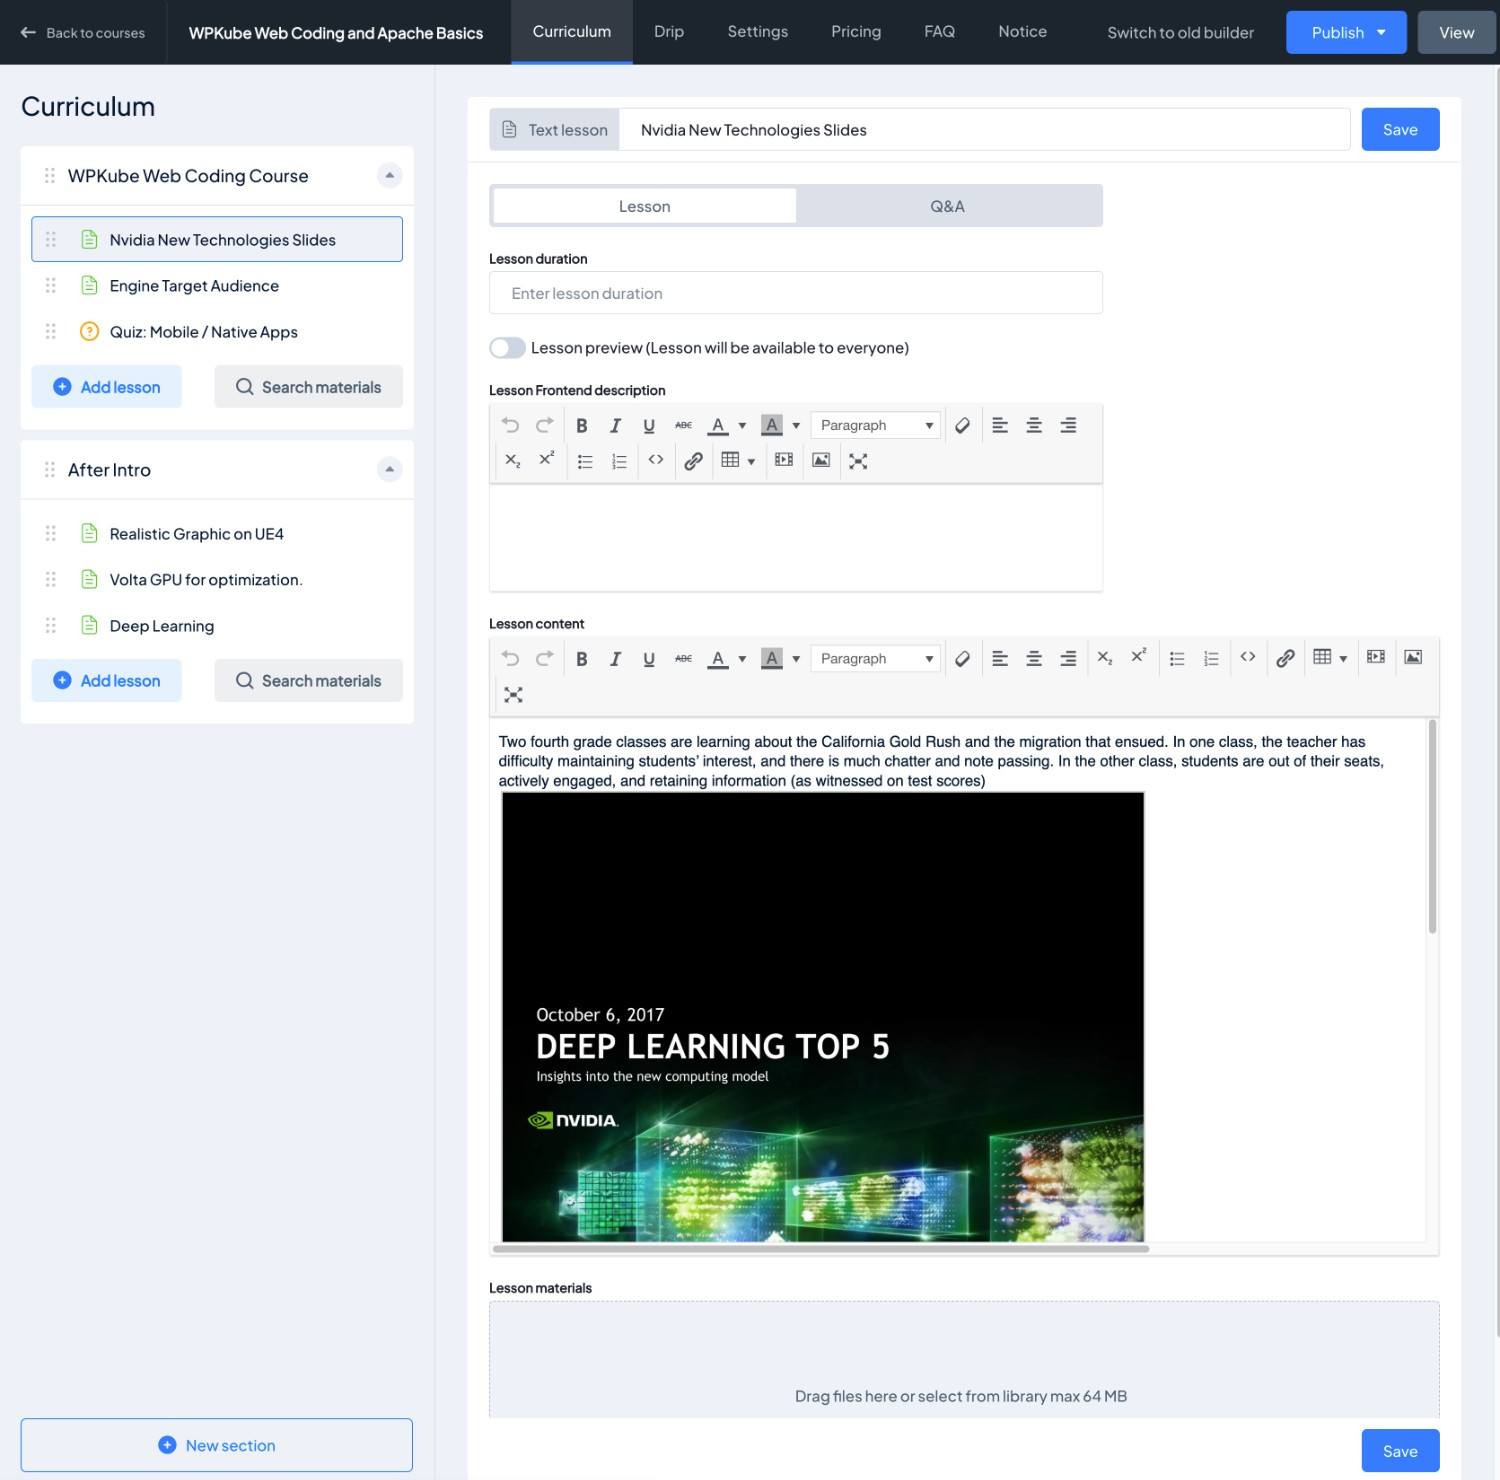
Task: Insert link in Lesson Frontend description editor
Action: (x=693, y=460)
